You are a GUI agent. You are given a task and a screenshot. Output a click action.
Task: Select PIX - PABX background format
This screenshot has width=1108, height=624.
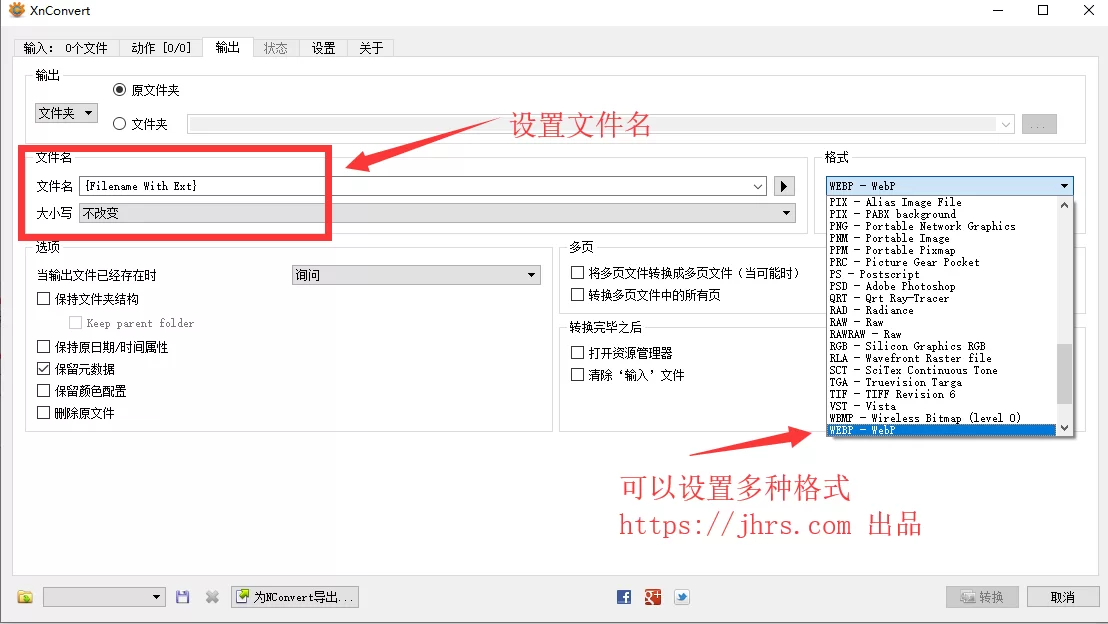tap(942, 214)
